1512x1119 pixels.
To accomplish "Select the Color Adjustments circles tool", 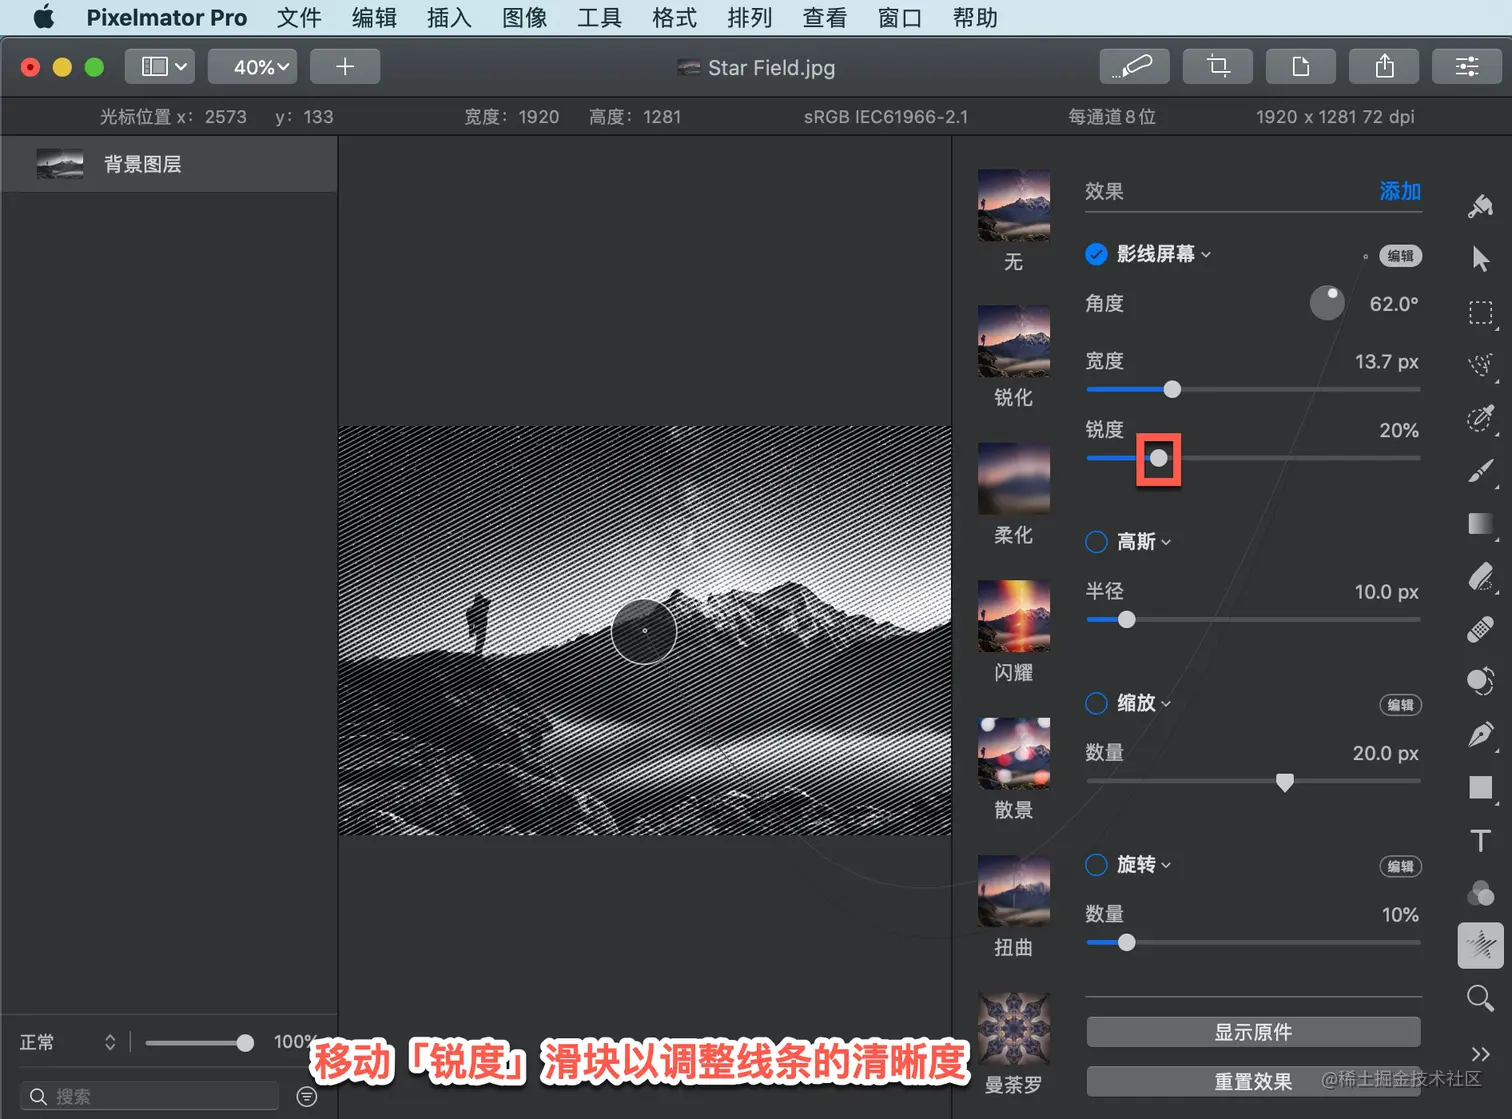I will click(x=1481, y=893).
